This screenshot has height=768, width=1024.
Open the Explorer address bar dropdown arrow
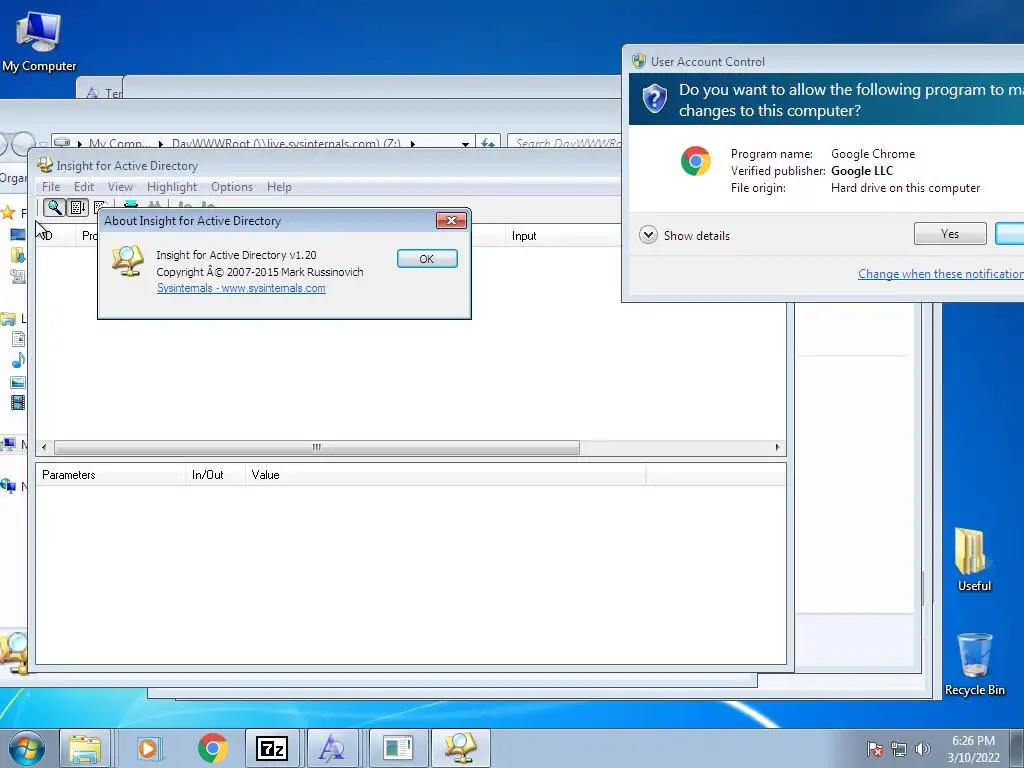[x=465, y=144]
